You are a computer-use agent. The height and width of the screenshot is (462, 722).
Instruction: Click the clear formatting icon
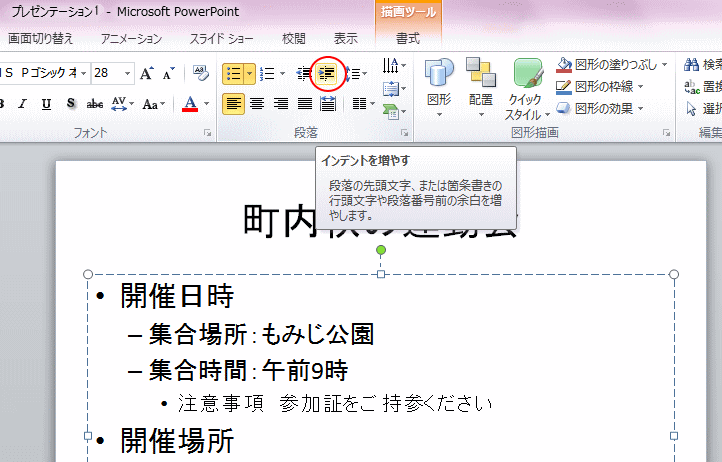click(201, 73)
